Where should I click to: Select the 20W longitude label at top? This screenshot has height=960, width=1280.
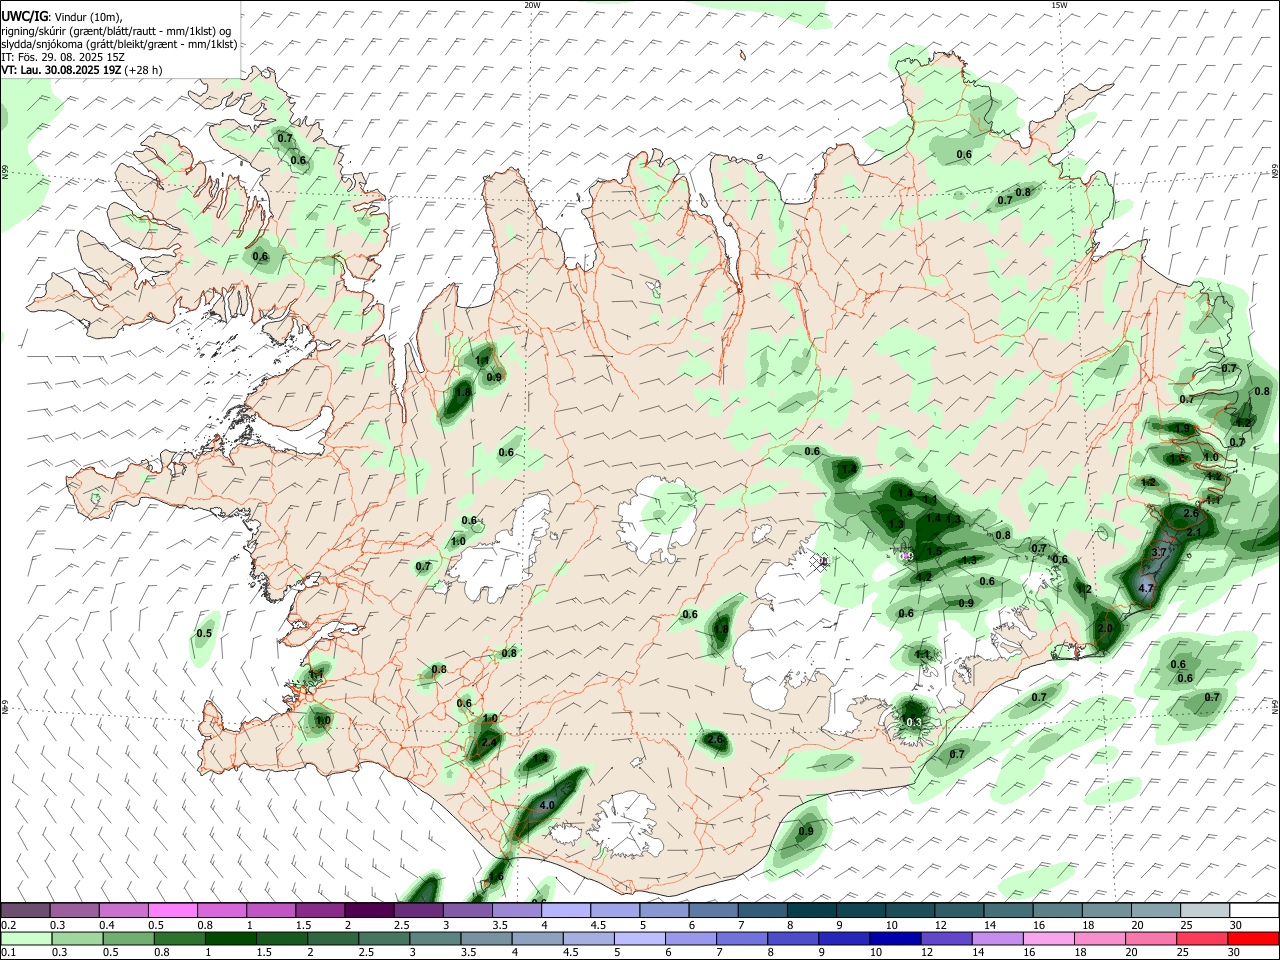point(533,5)
